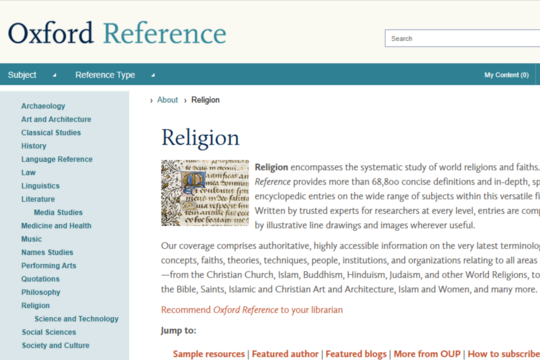
Task: Select Music in the sidebar
Action: [x=31, y=239]
